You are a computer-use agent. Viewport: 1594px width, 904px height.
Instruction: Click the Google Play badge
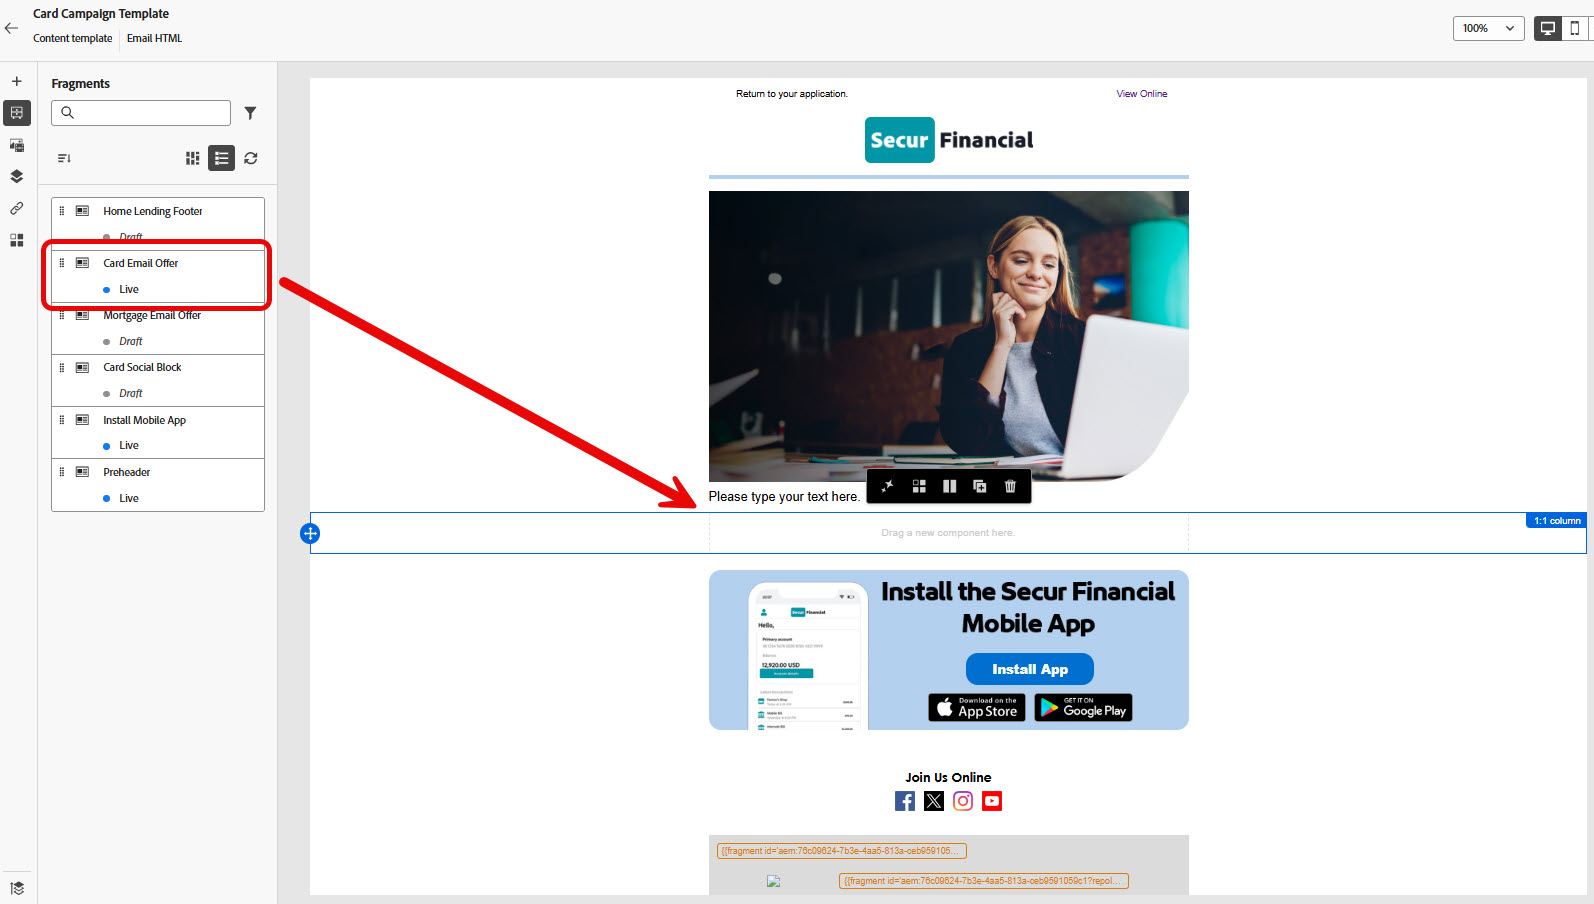pyautogui.click(x=1083, y=708)
